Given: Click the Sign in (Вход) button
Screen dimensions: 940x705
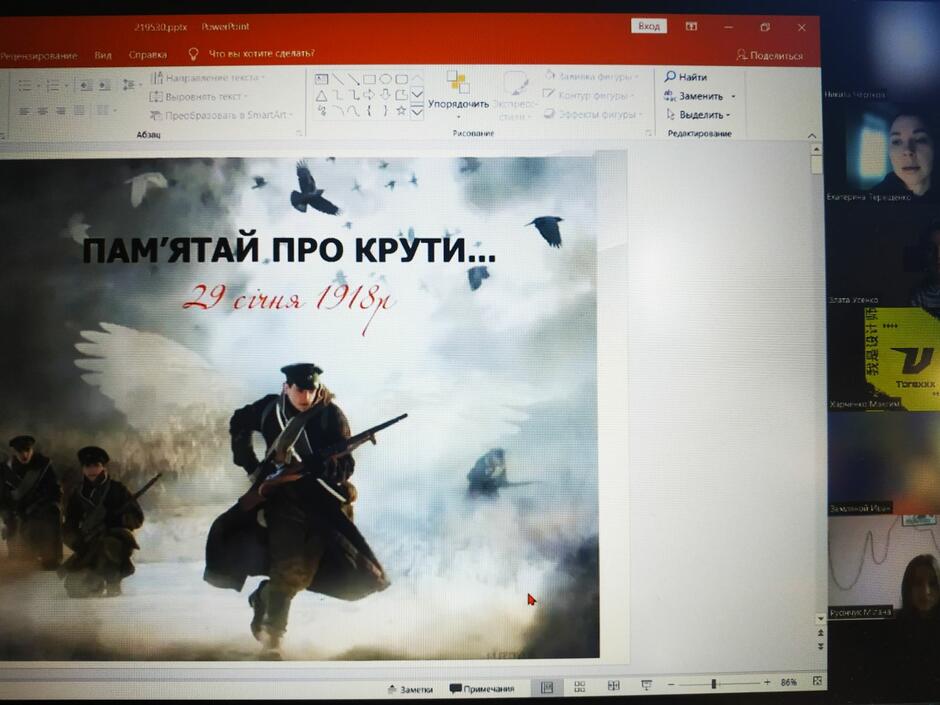Looking at the screenshot, I should (649, 26).
